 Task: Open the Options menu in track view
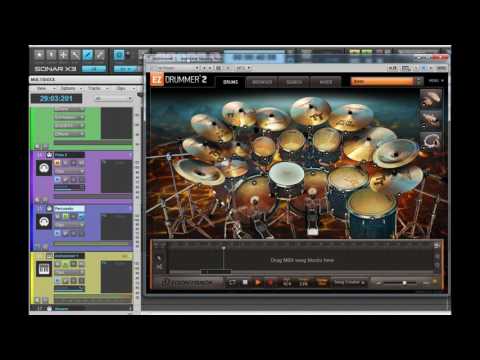click(69, 89)
